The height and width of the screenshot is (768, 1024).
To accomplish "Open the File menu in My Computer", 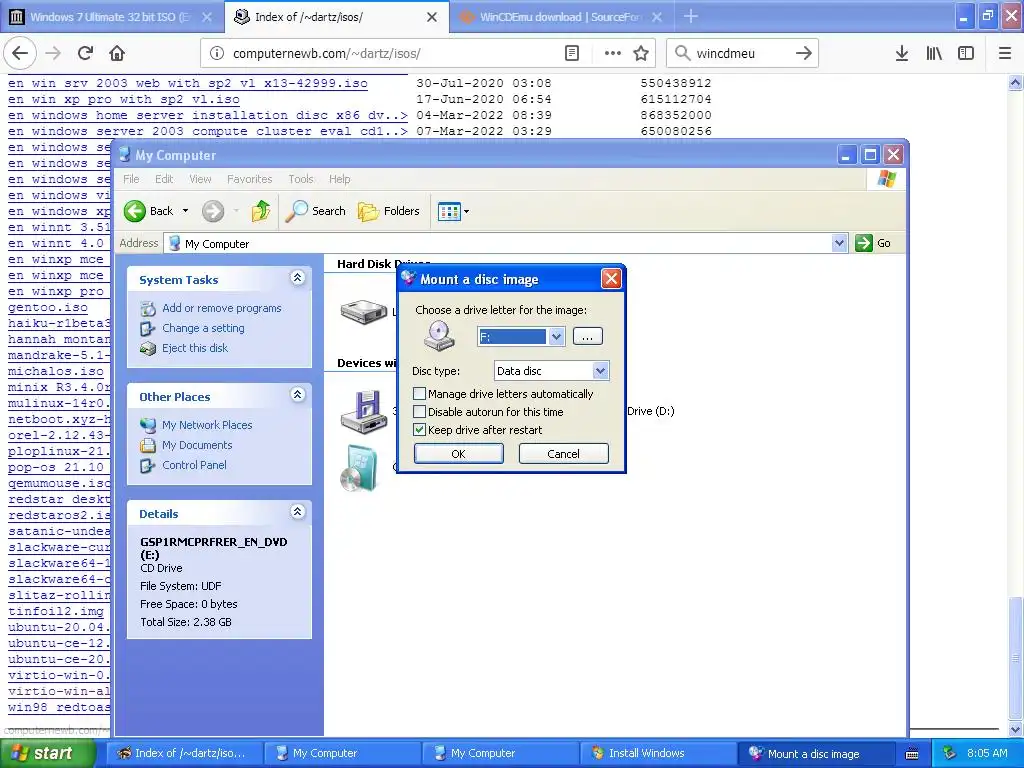I will 131,179.
